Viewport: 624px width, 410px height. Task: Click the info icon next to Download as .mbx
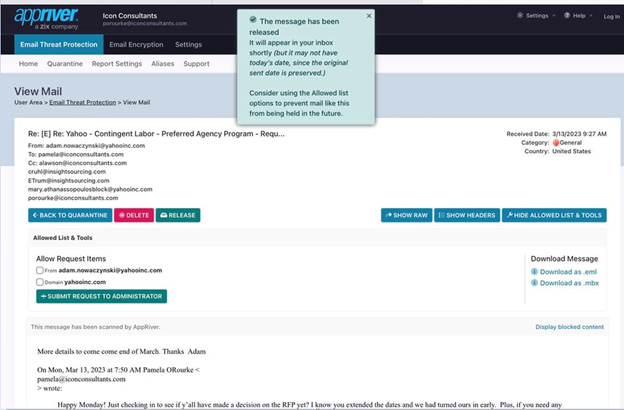534,283
